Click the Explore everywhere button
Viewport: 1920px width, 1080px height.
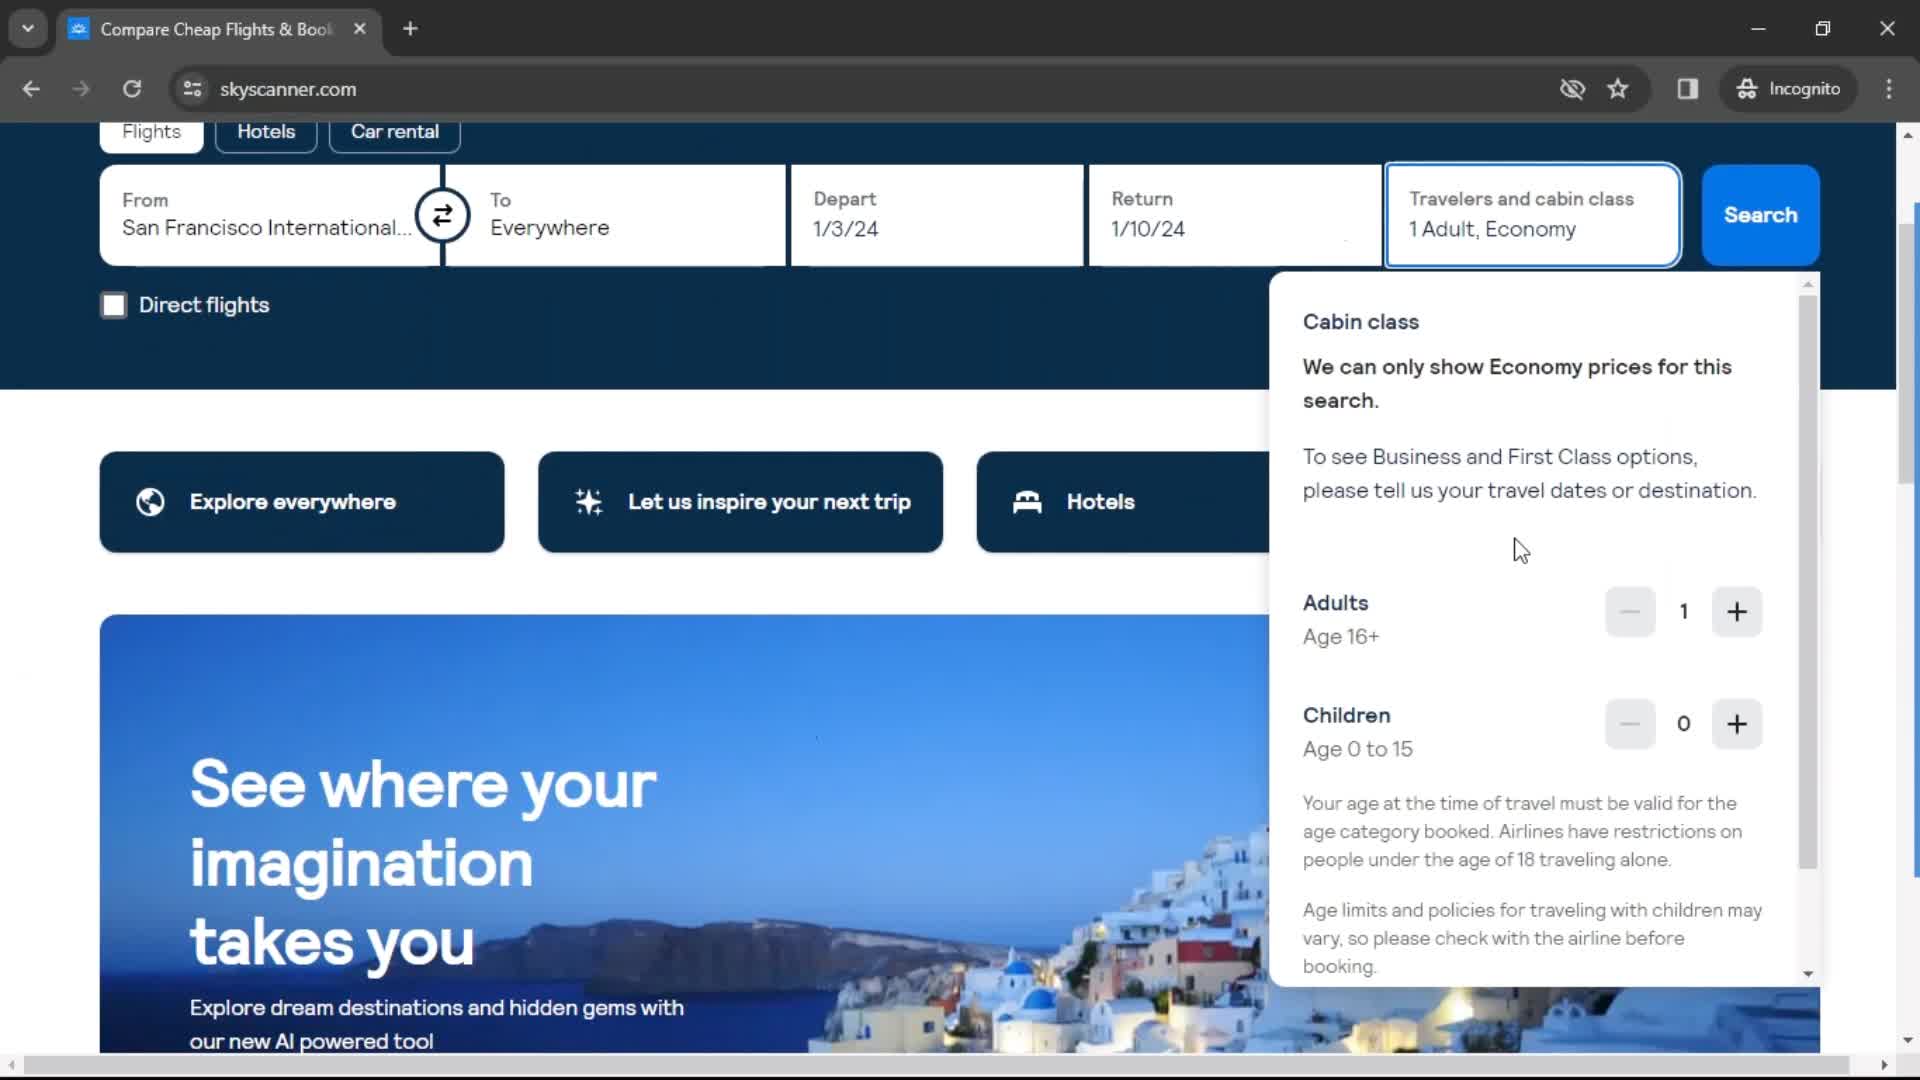301,501
